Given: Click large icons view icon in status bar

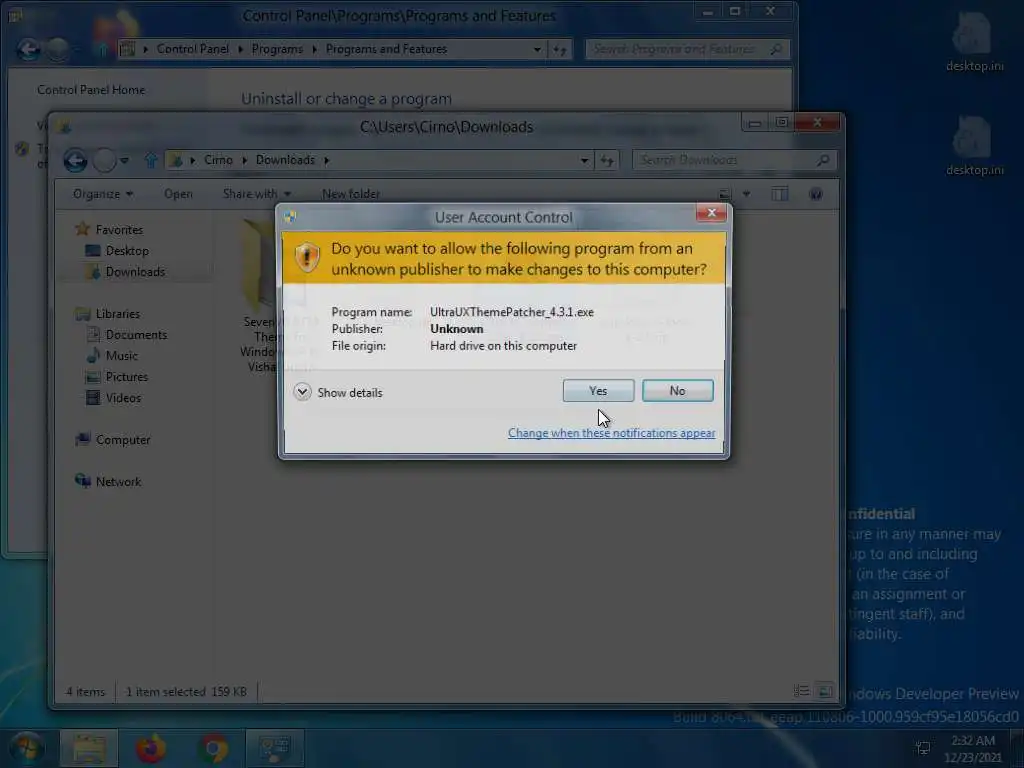Looking at the screenshot, I should coord(825,691).
